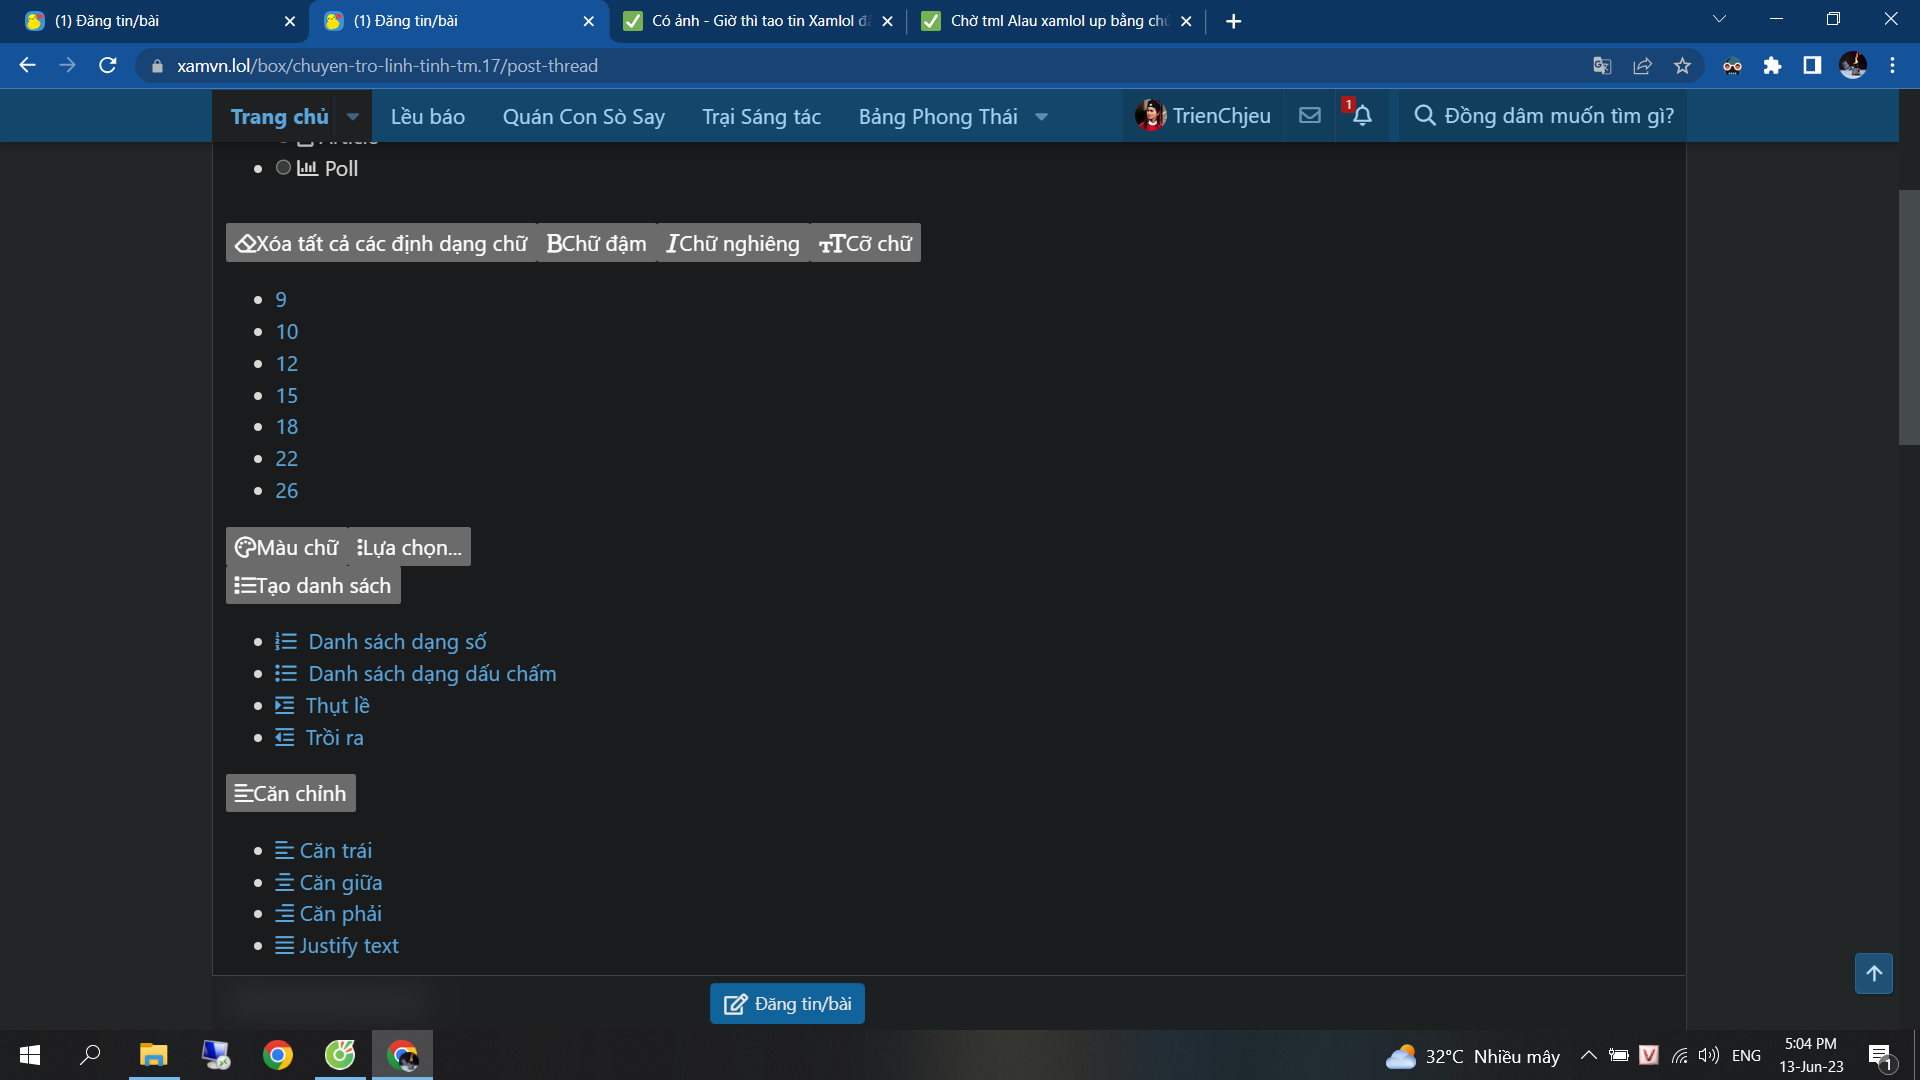The image size is (1920, 1080).
Task: Click the browser reload icon
Action: tap(108, 66)
